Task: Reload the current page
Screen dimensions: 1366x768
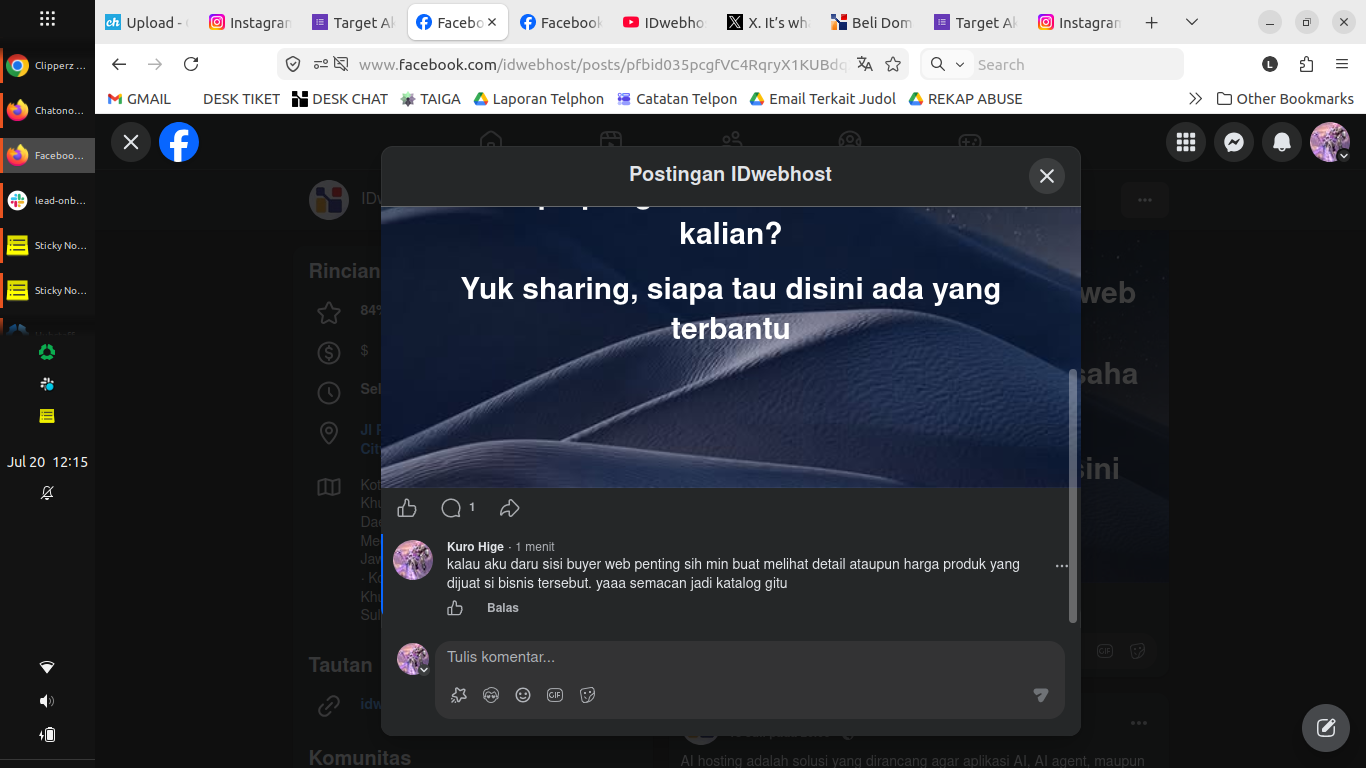Action: click(x=191, y=64)
